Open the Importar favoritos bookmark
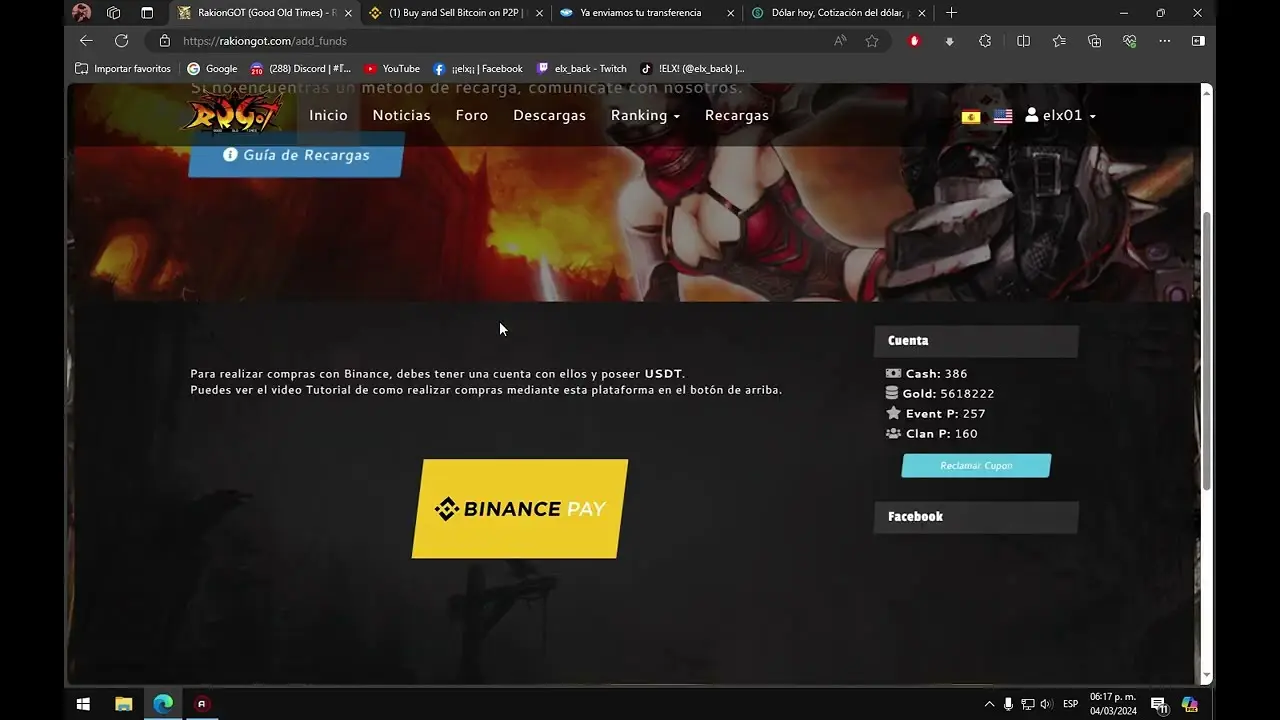 (123, 69)
